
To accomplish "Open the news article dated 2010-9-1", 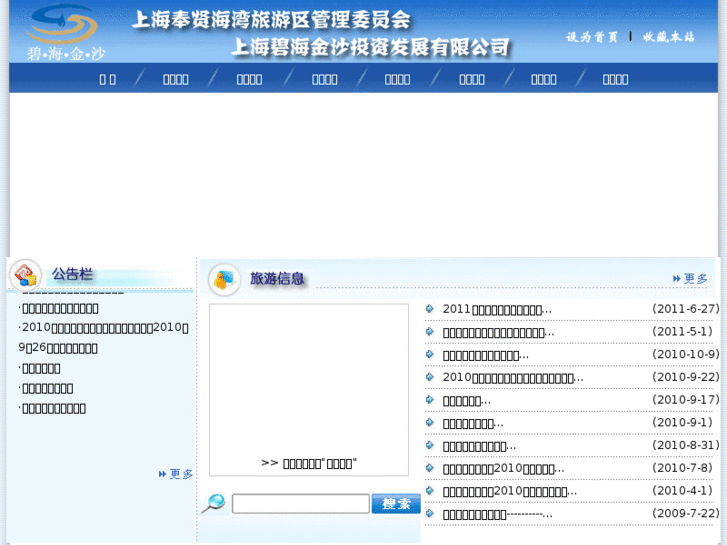I will tap(473, 423).
